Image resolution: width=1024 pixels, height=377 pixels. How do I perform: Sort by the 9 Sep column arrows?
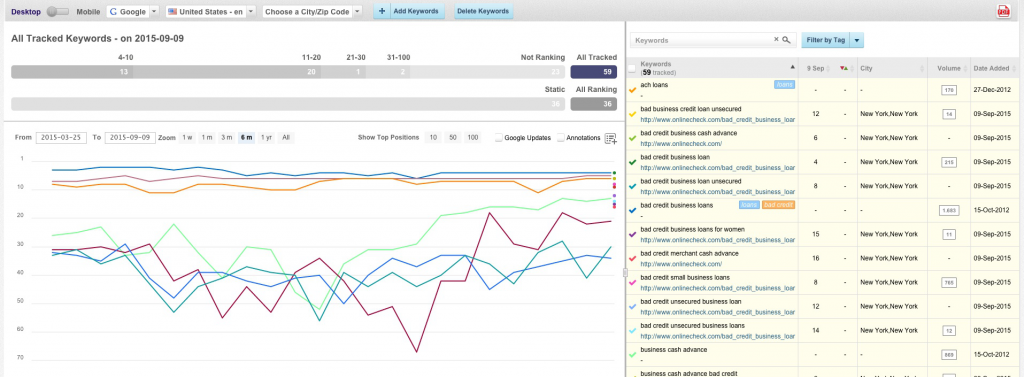(x=827, y=68)
